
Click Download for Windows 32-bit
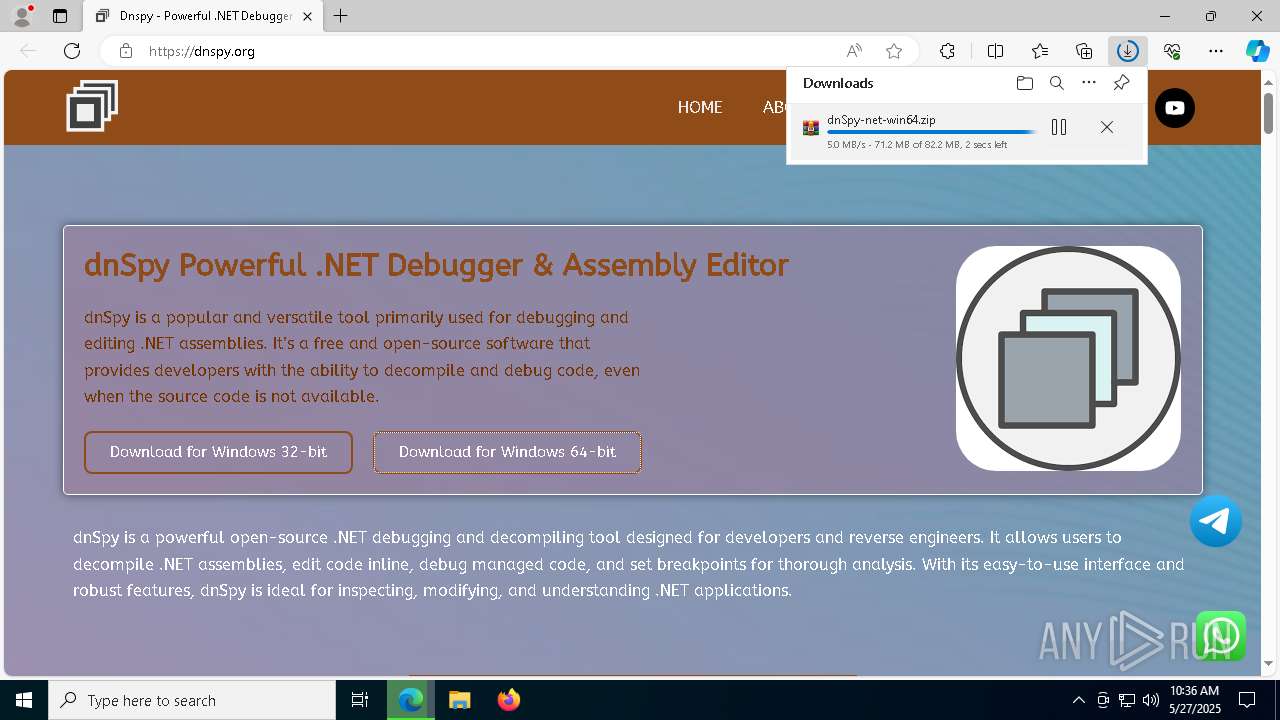(218, 452)
